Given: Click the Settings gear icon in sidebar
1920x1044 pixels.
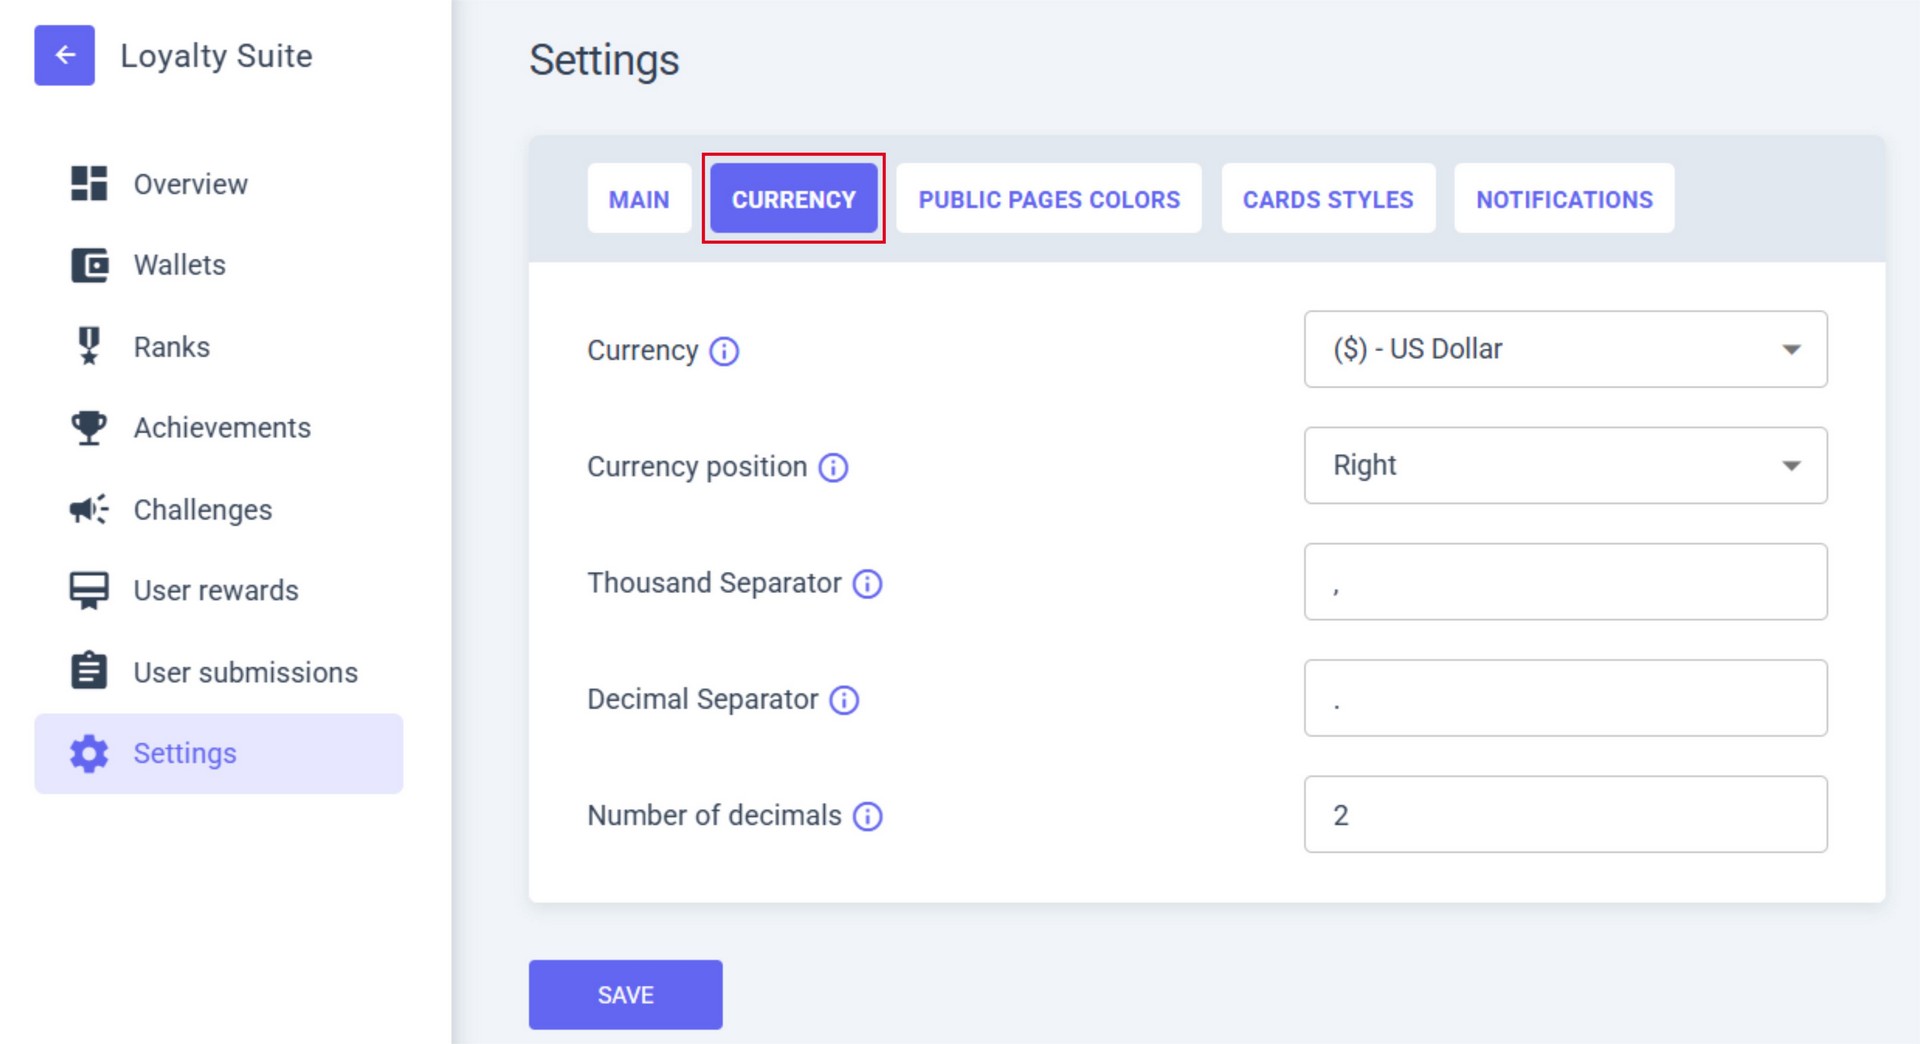Looking at the screenshot, I should click(89, 753).
